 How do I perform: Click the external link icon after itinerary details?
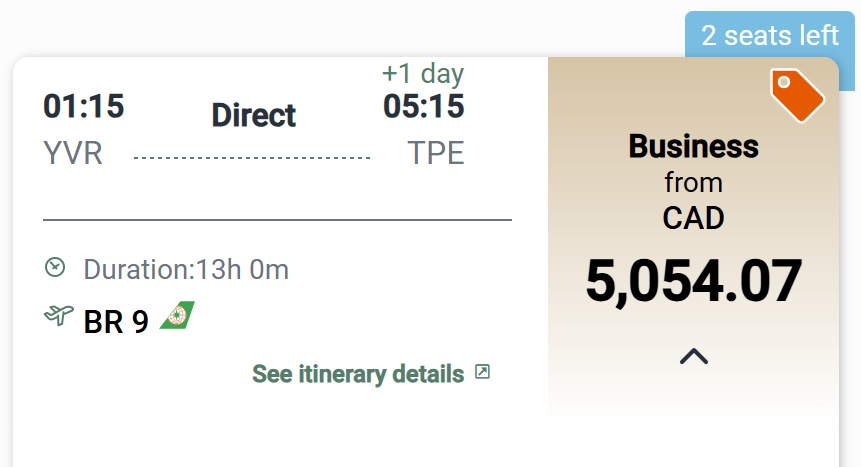[482, 372]
